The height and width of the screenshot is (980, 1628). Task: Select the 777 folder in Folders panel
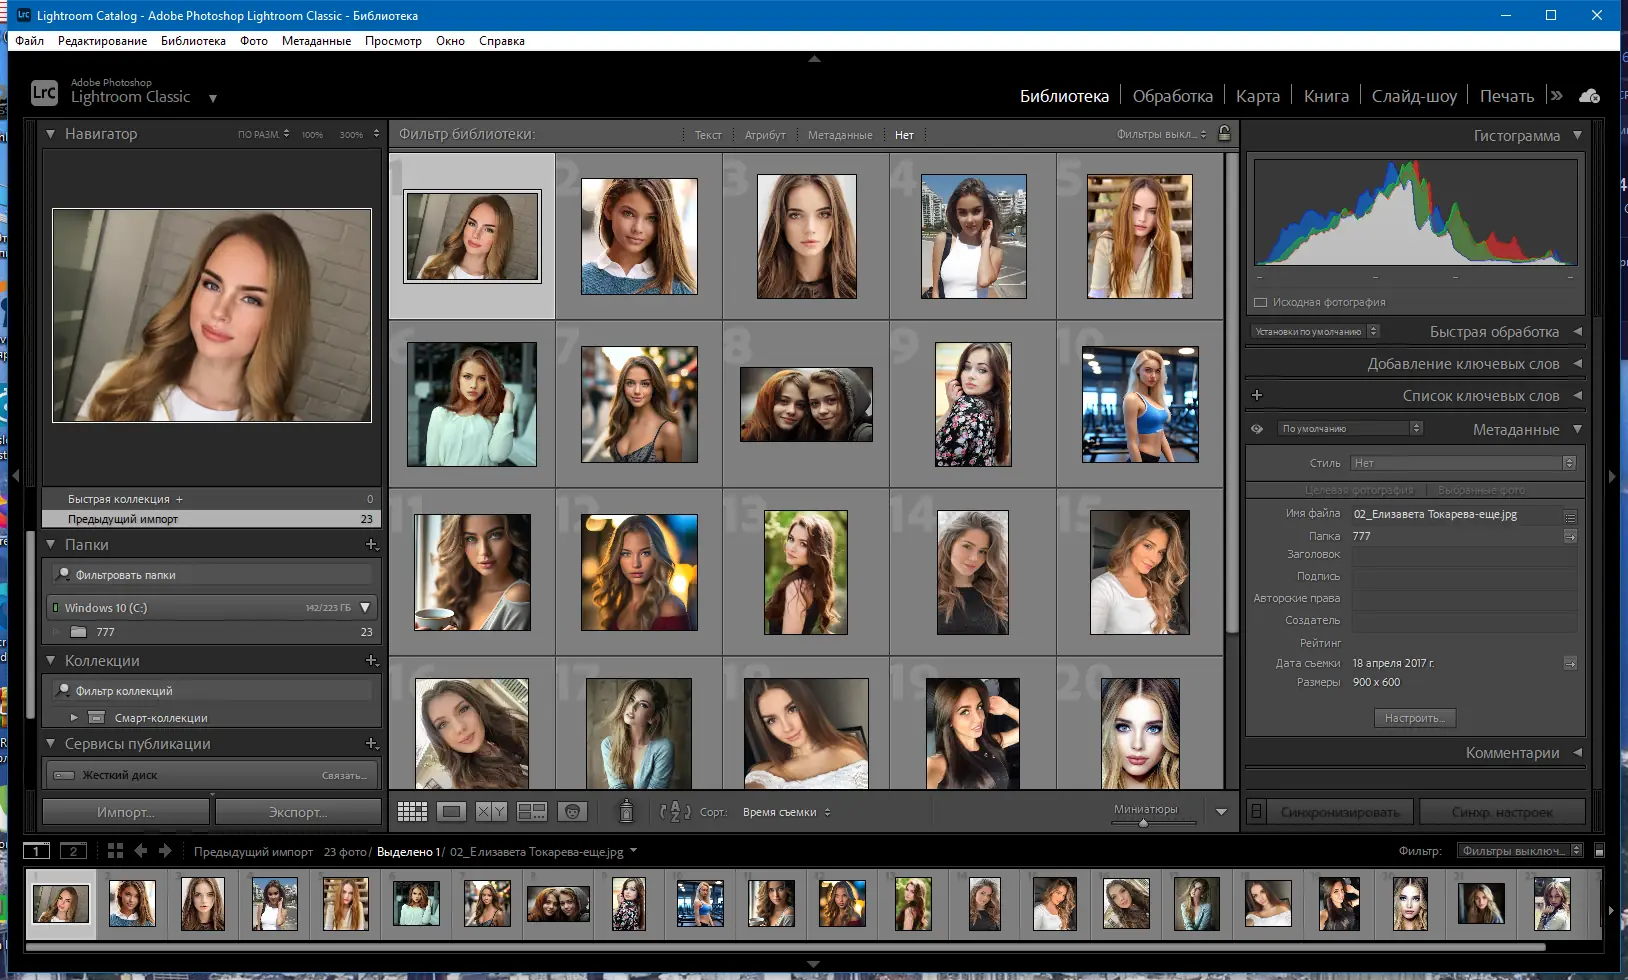point(106,632)
